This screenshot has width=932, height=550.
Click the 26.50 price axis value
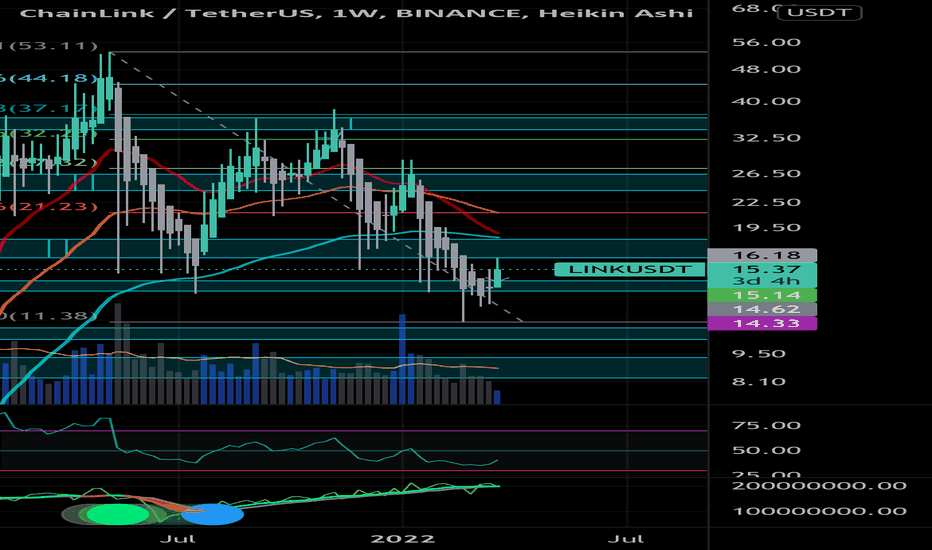click(766, 174)
